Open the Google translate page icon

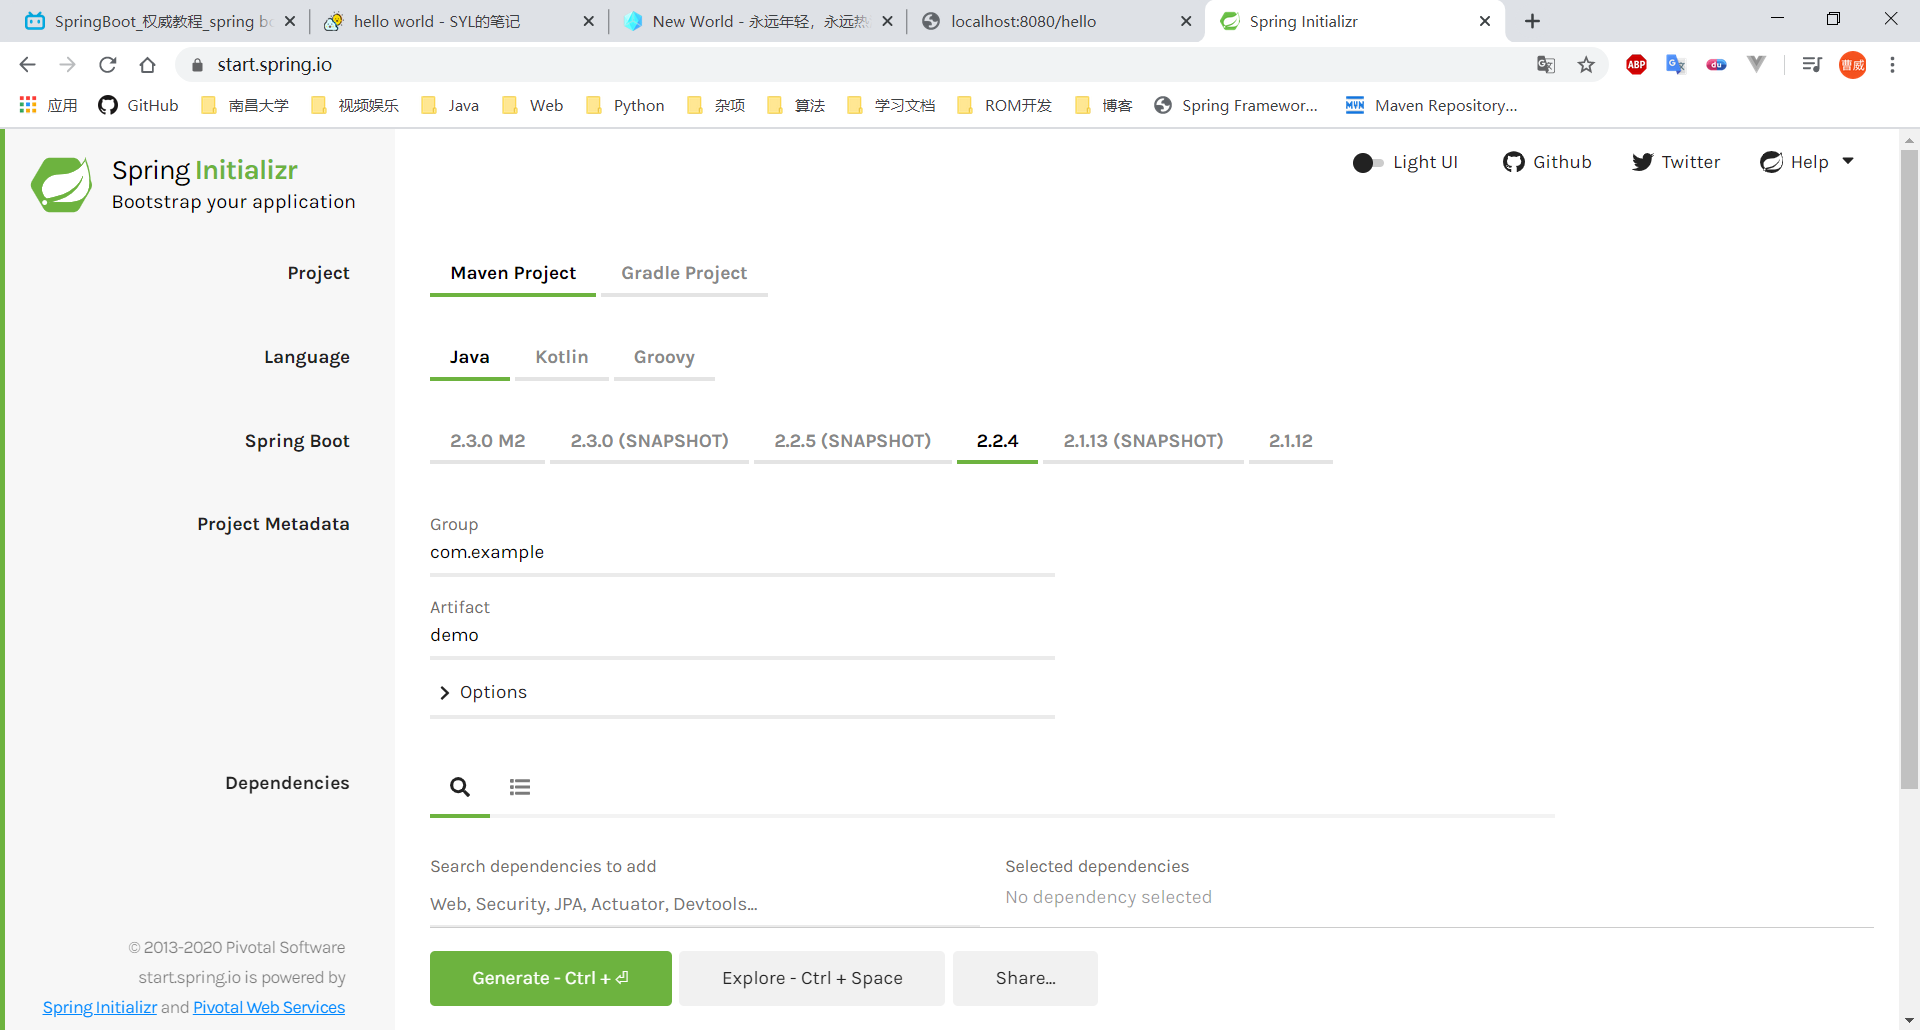pos(1546,65)
